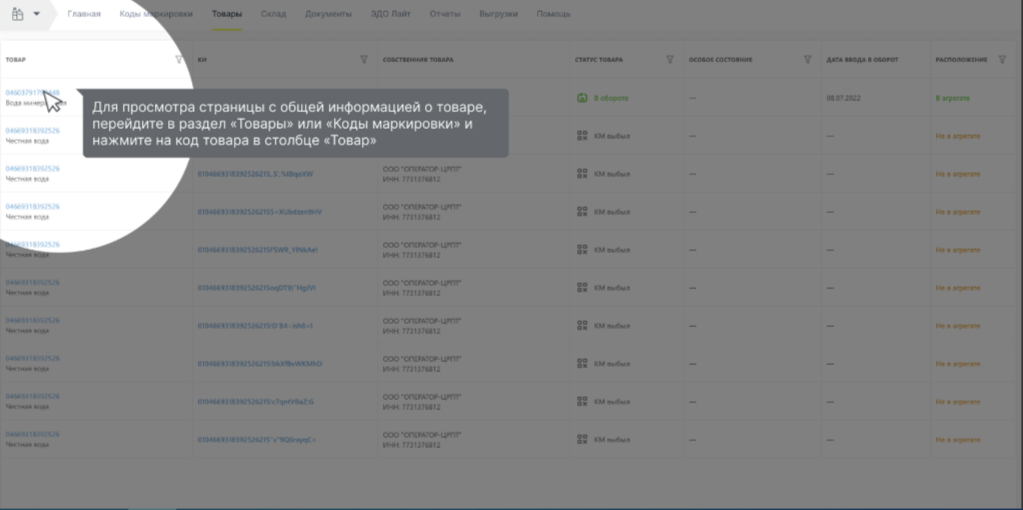Open KI code ending FSWR_YINkAe!

(257, 250)
